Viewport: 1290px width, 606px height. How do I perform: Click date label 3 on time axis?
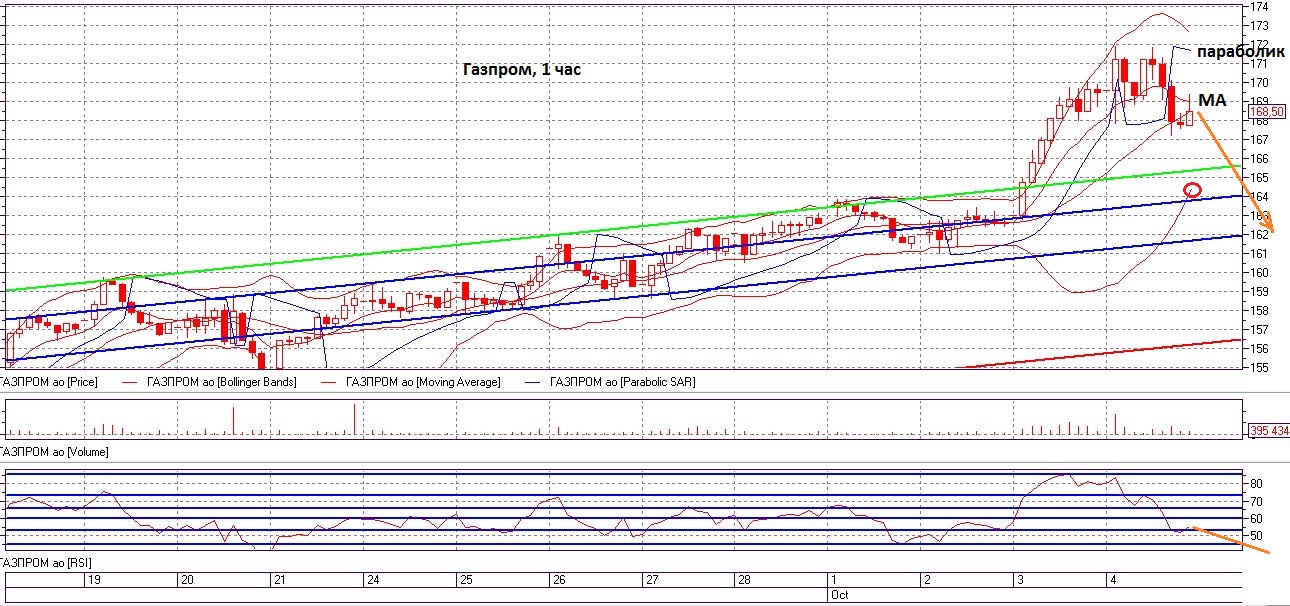pyautogui.click(x=1019, y=580)
